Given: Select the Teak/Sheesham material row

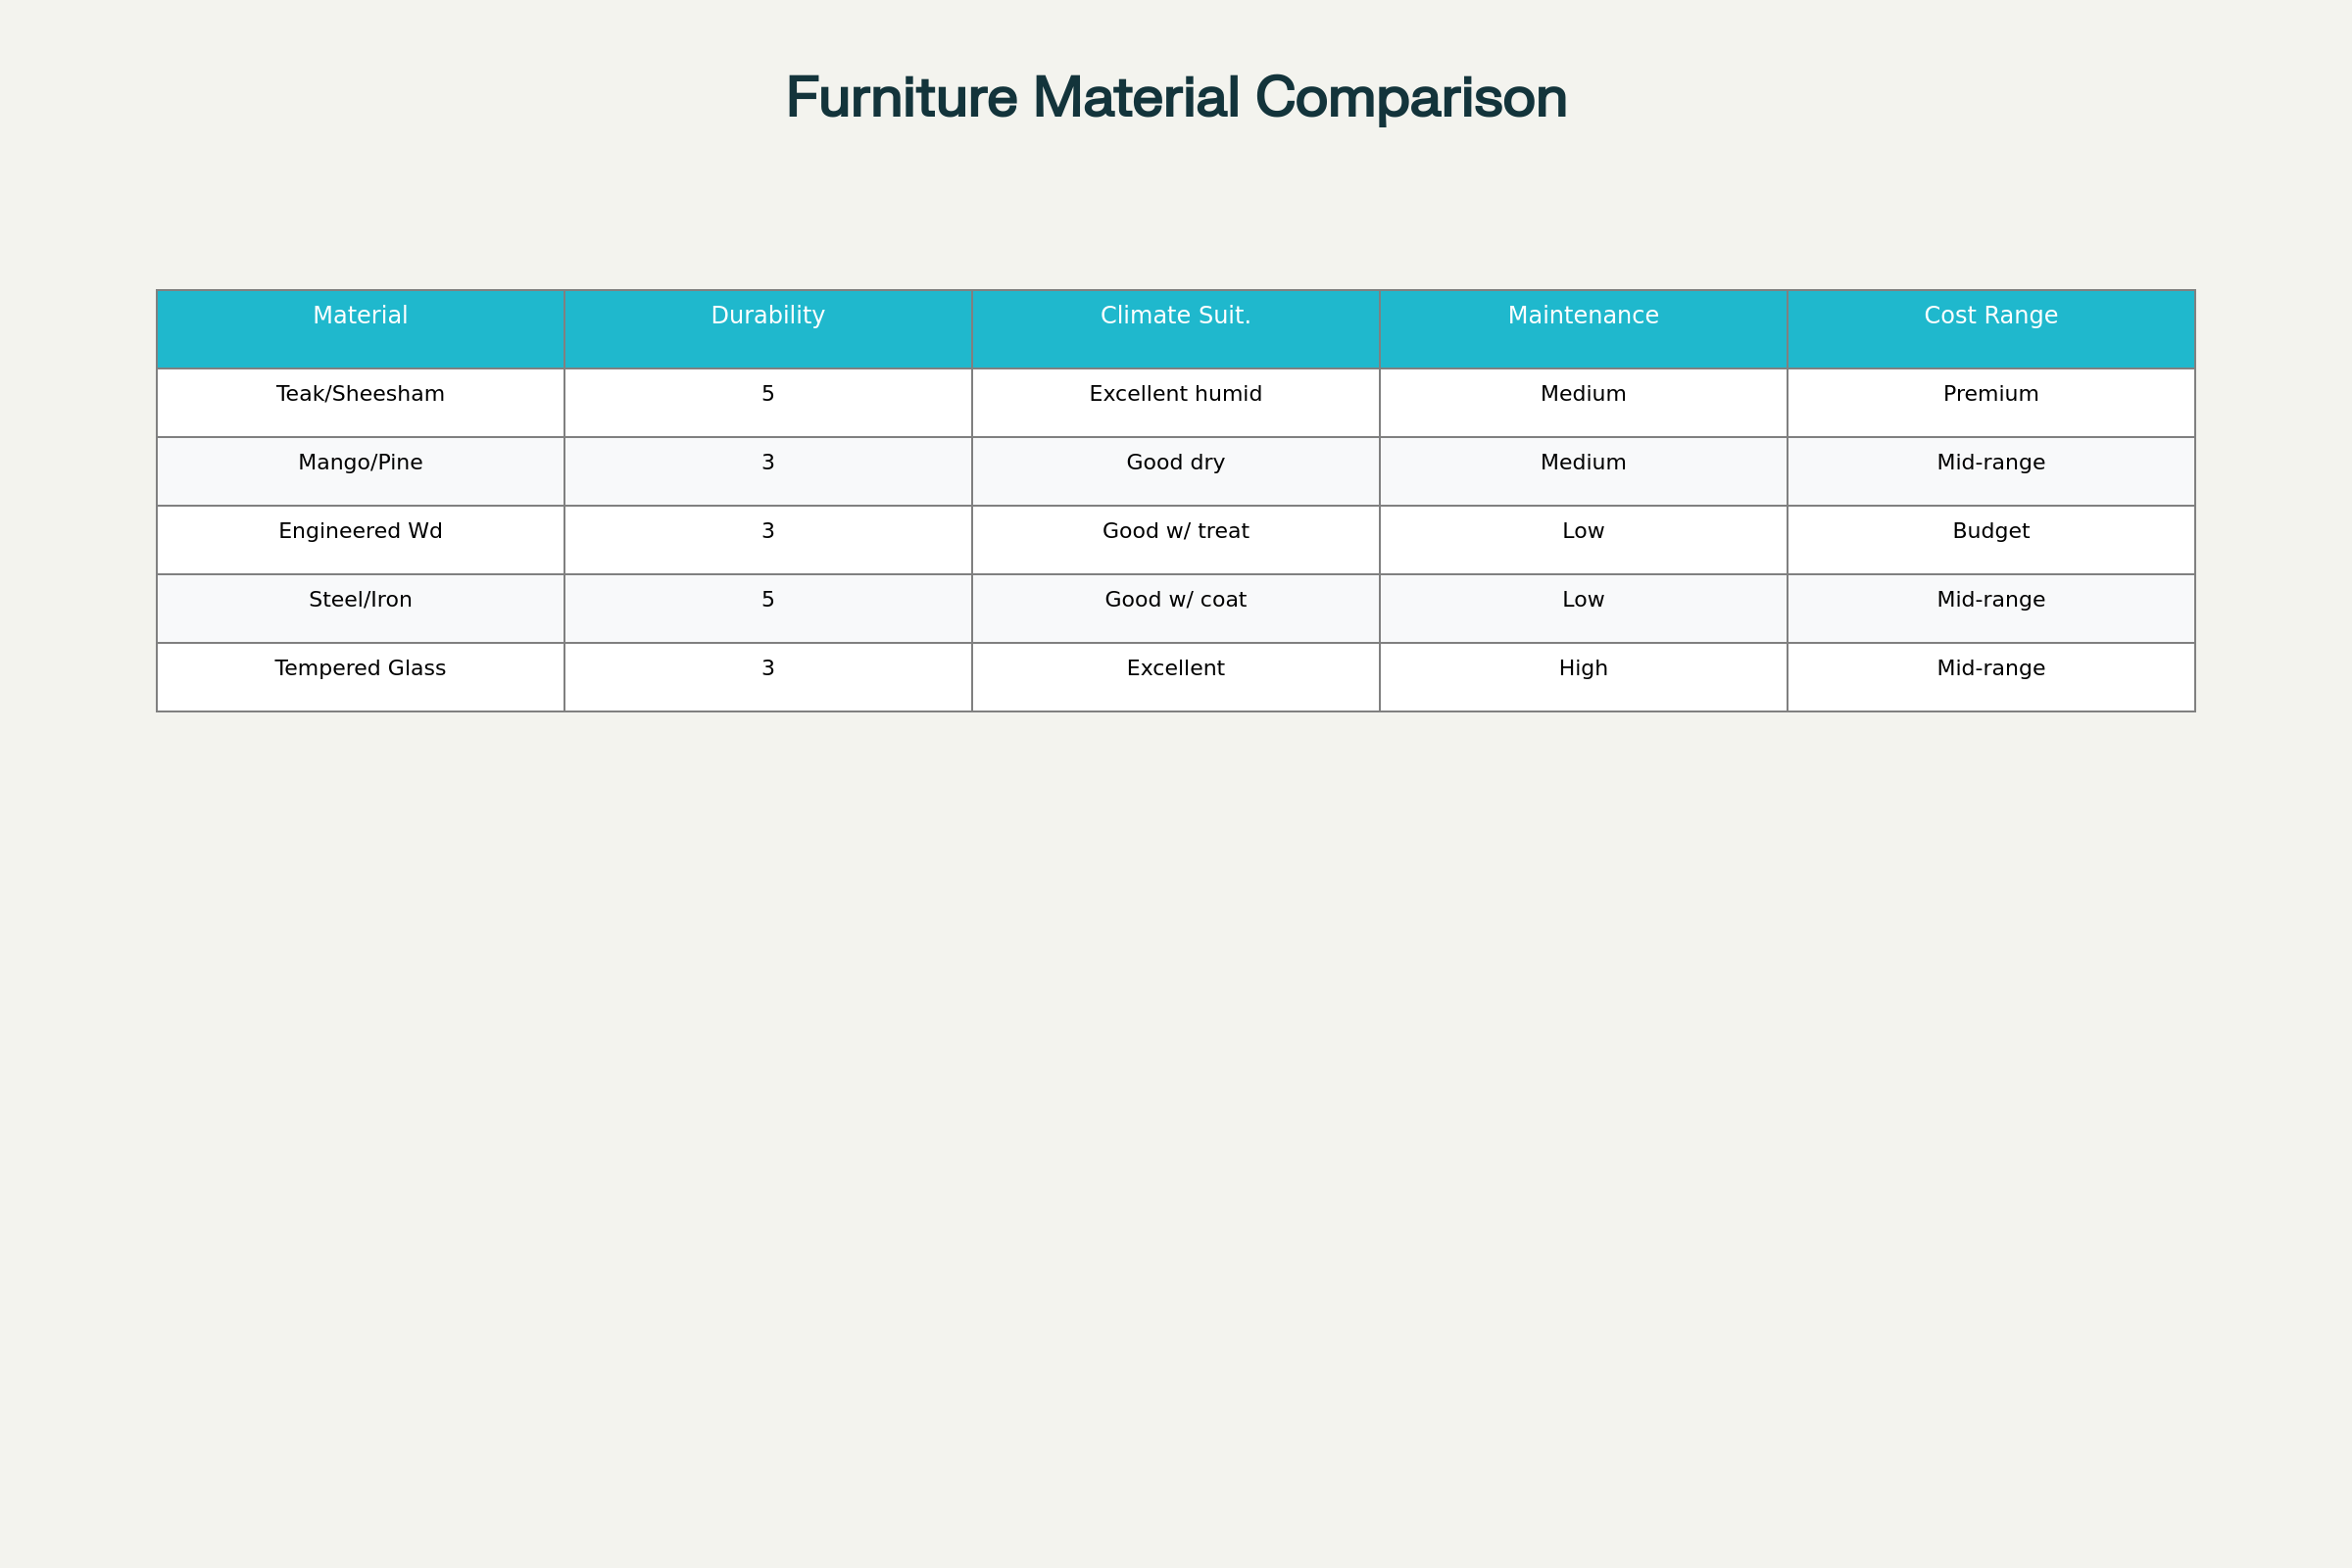Looking at the screenshot, I should pos(361,393).
